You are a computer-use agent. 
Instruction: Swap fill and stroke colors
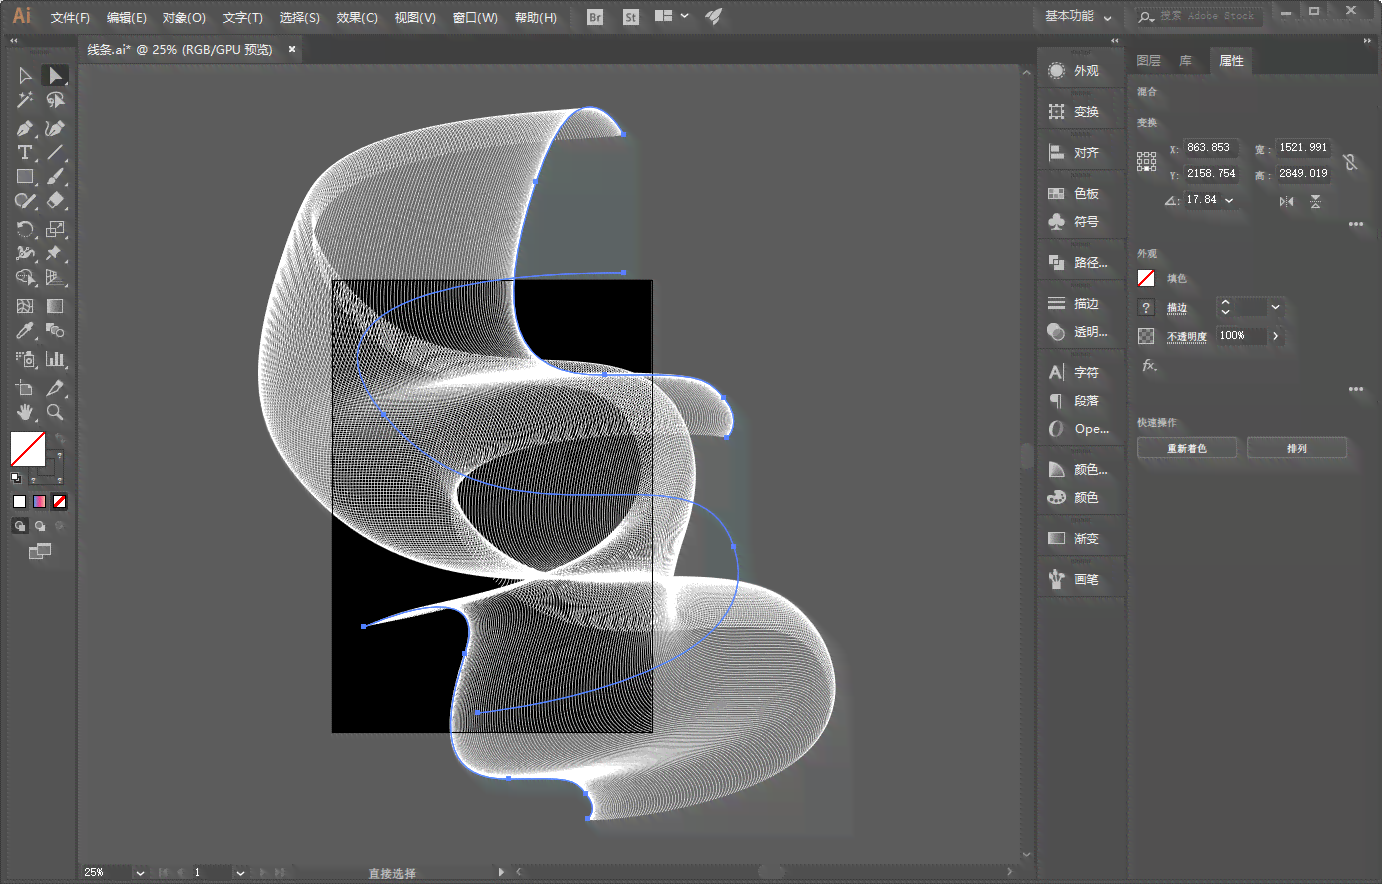[59, 439]
